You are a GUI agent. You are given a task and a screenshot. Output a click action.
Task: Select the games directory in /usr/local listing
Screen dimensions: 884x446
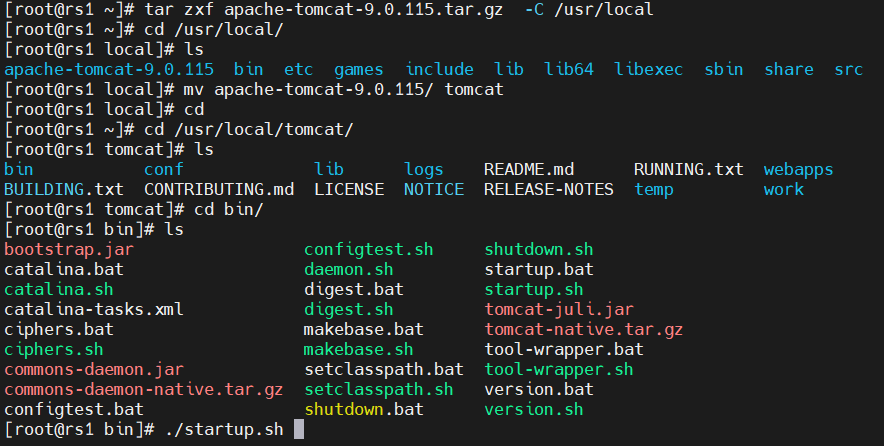coord(359,69)
